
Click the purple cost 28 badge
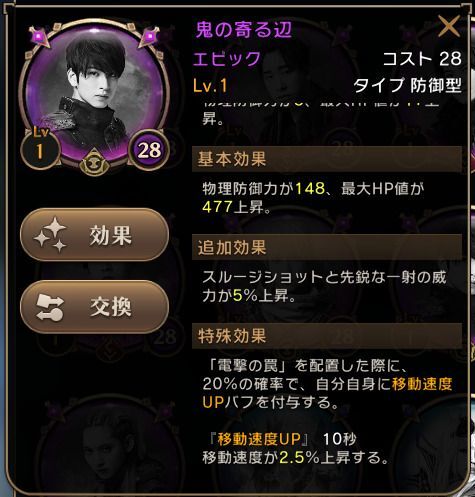click(149, 150)
